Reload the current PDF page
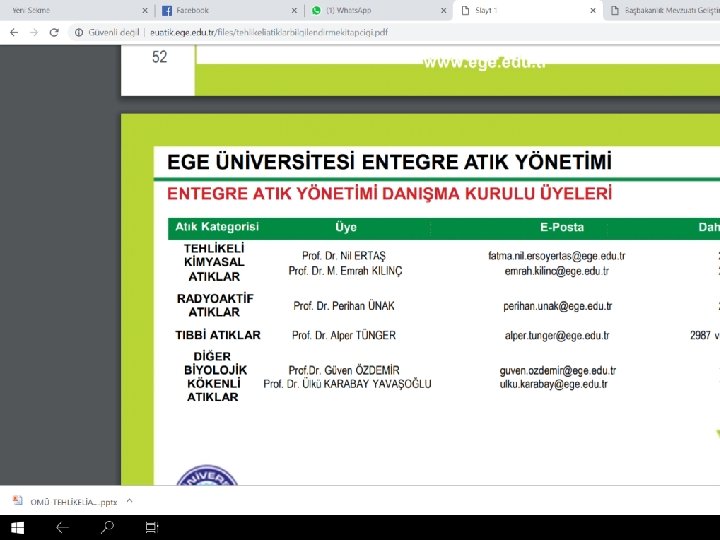Image resolution: width=720 pixels, height=540 pixels. coord(54,33)
